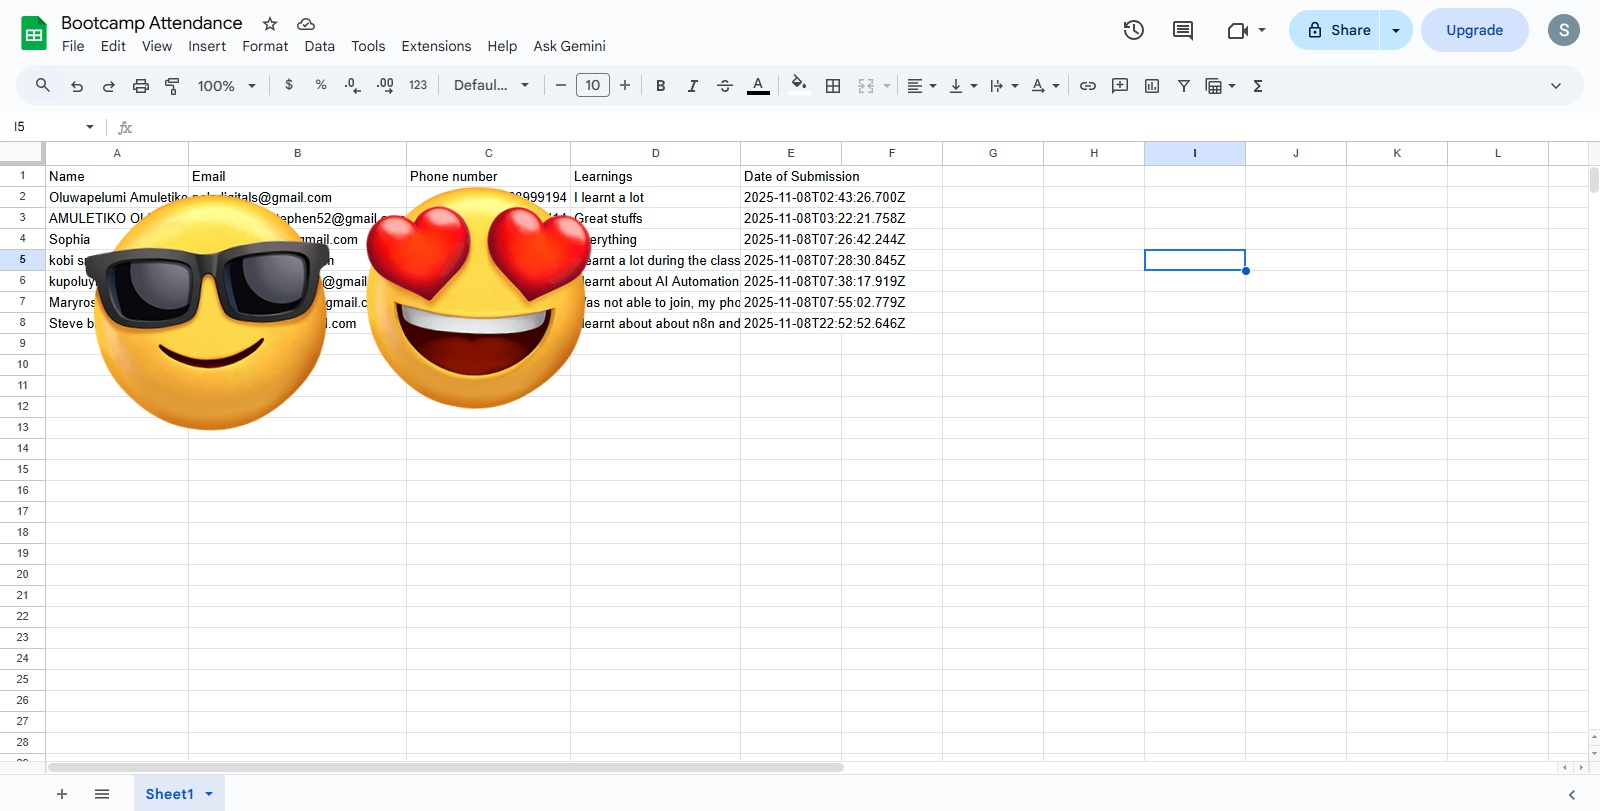Click the insert link icon
The image size is (1600, 811).
click(1088, 86)
